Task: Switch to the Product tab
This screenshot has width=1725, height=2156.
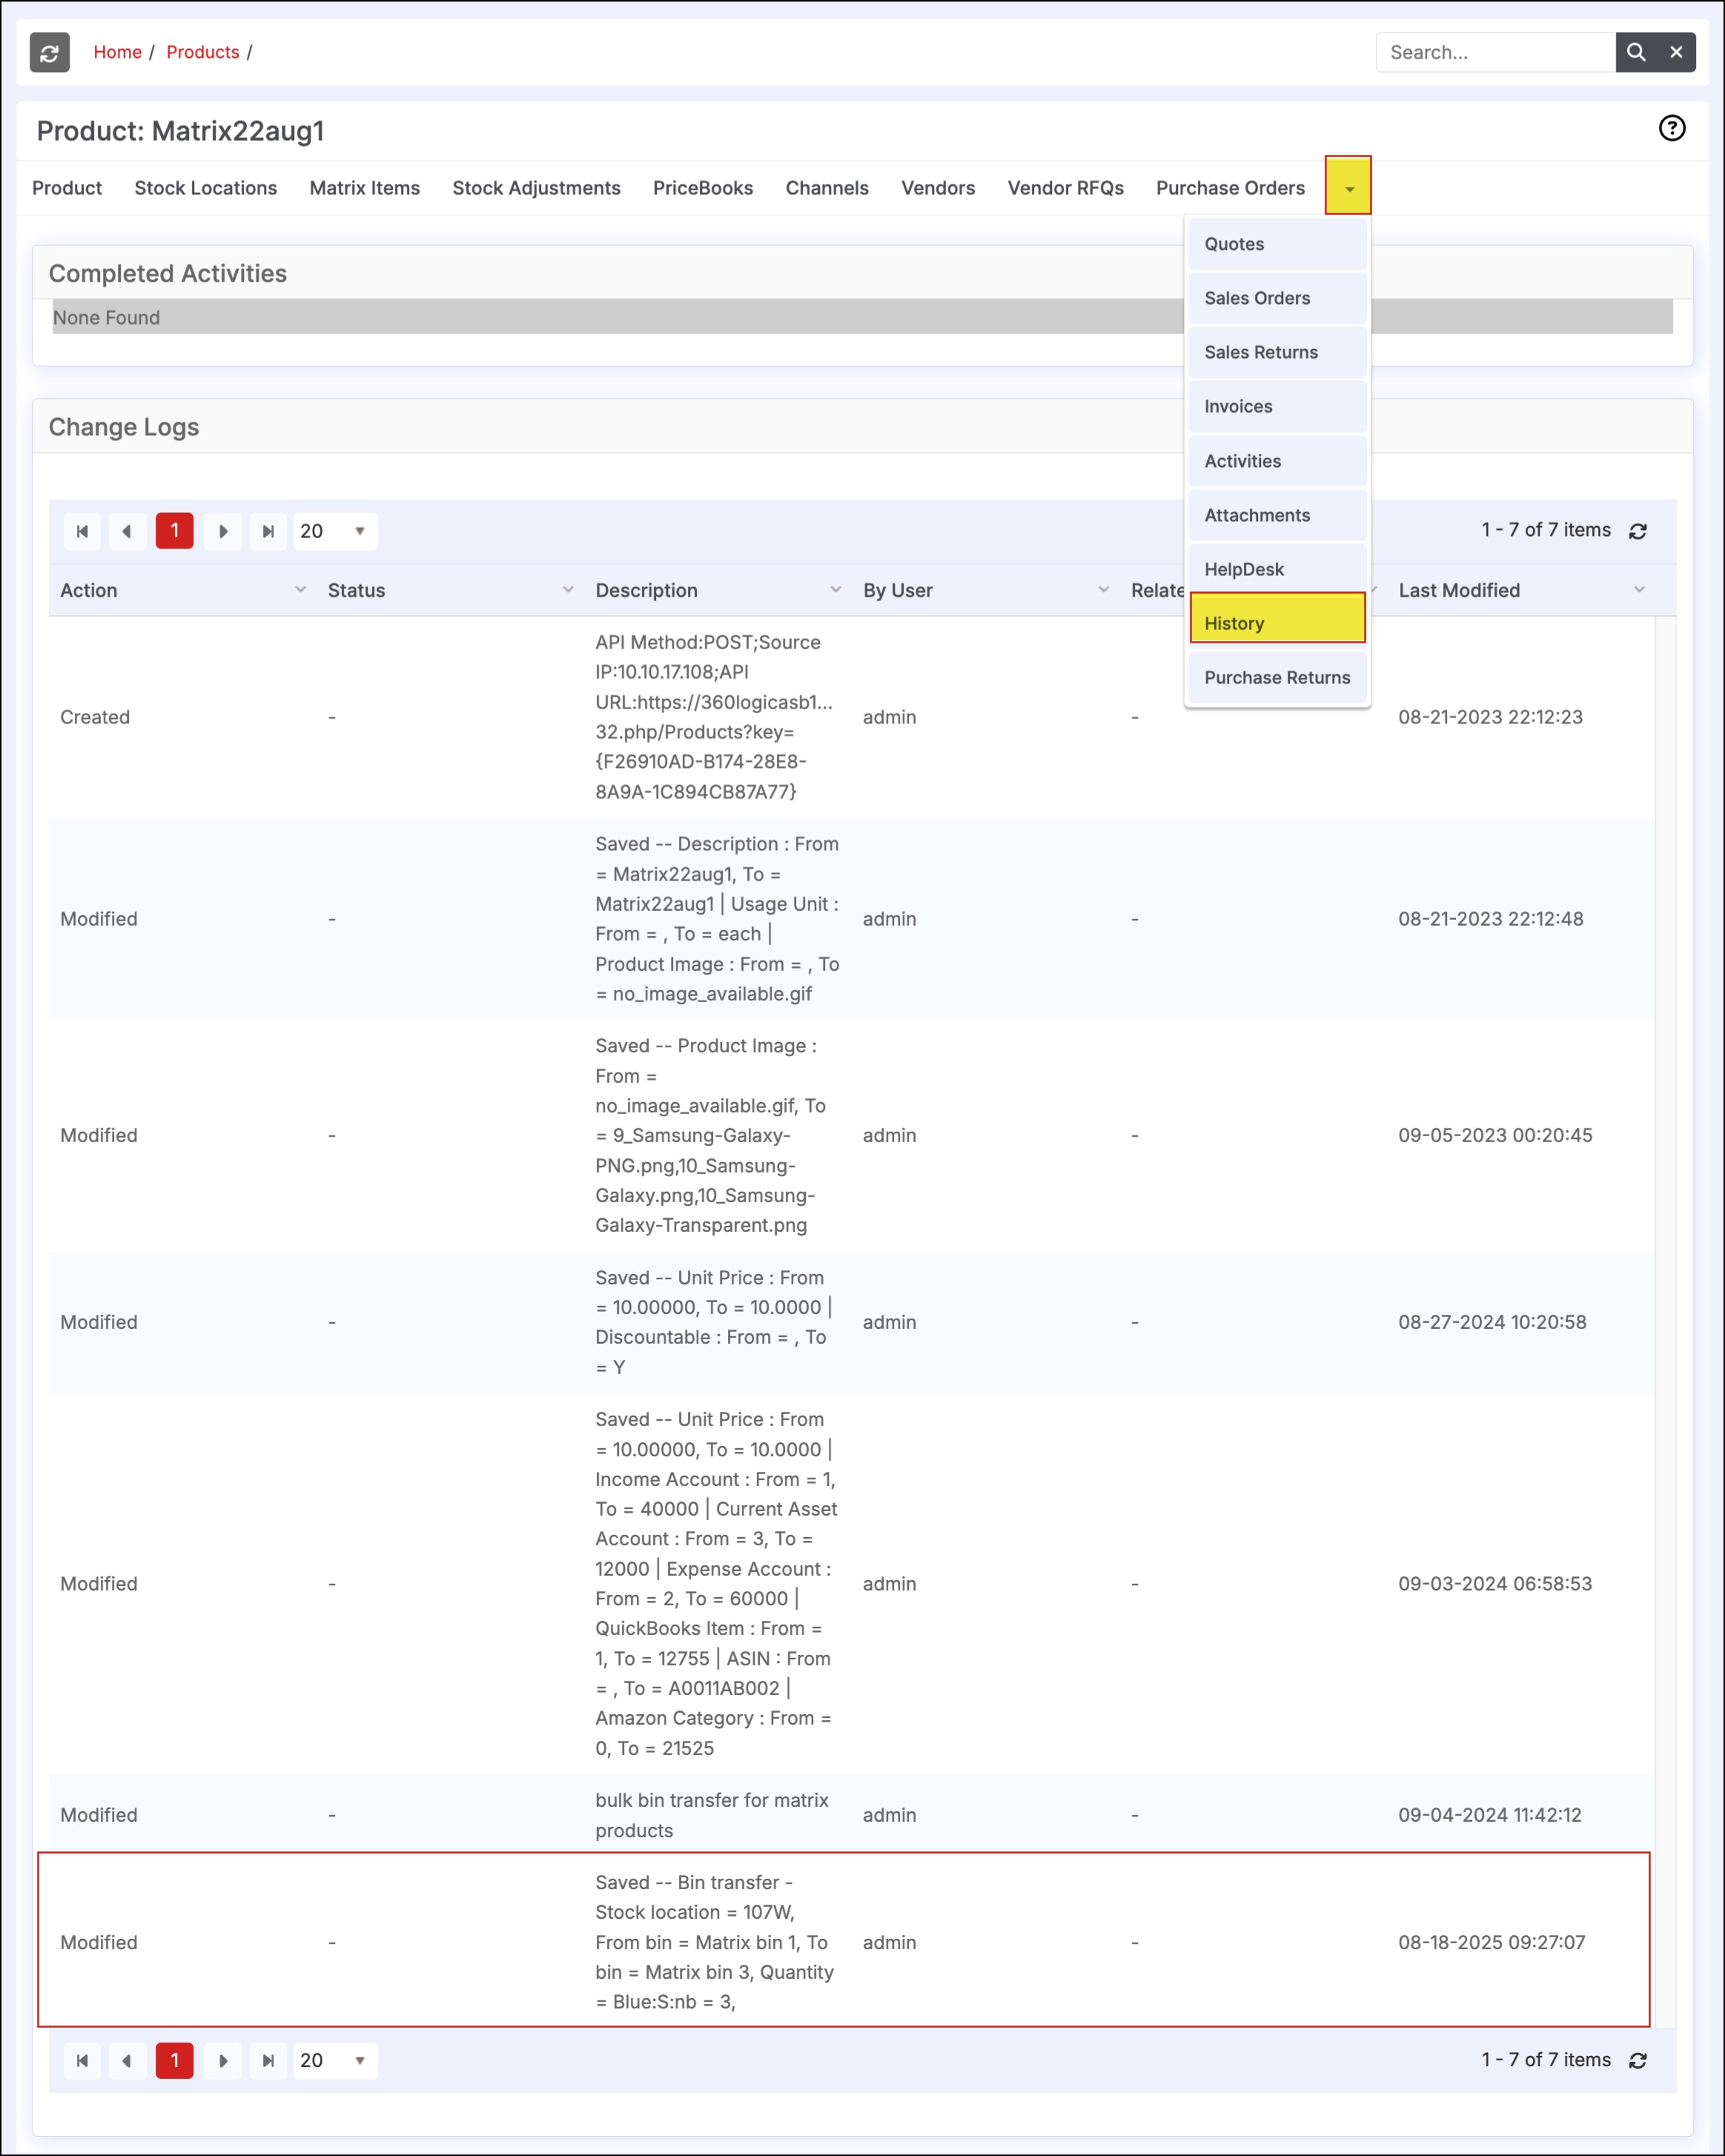Action: pos(67,188)
